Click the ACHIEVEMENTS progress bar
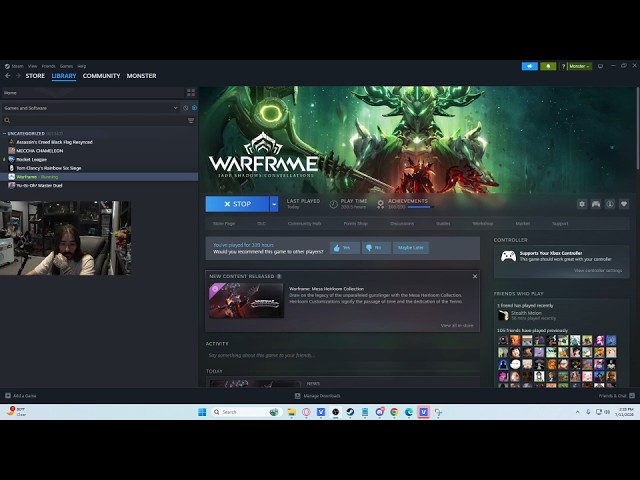 pyautogui.click(x=420, y=207)
